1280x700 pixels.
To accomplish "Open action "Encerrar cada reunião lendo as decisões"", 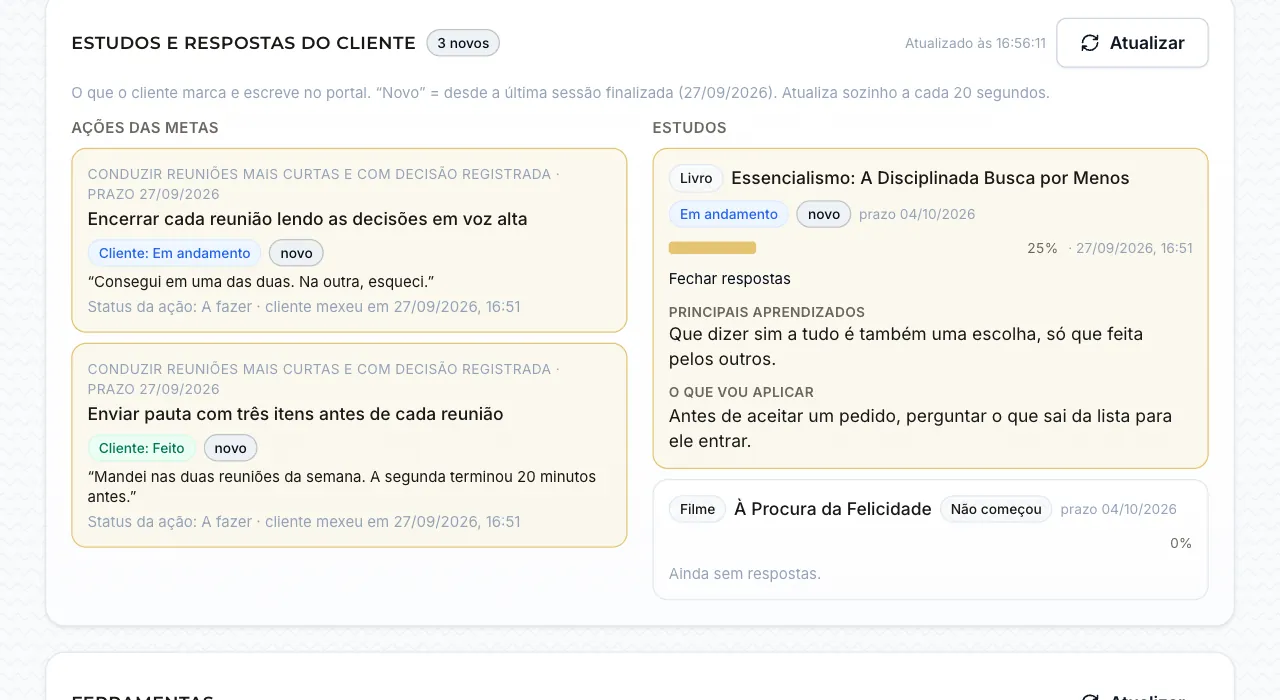I will point(307,219).
